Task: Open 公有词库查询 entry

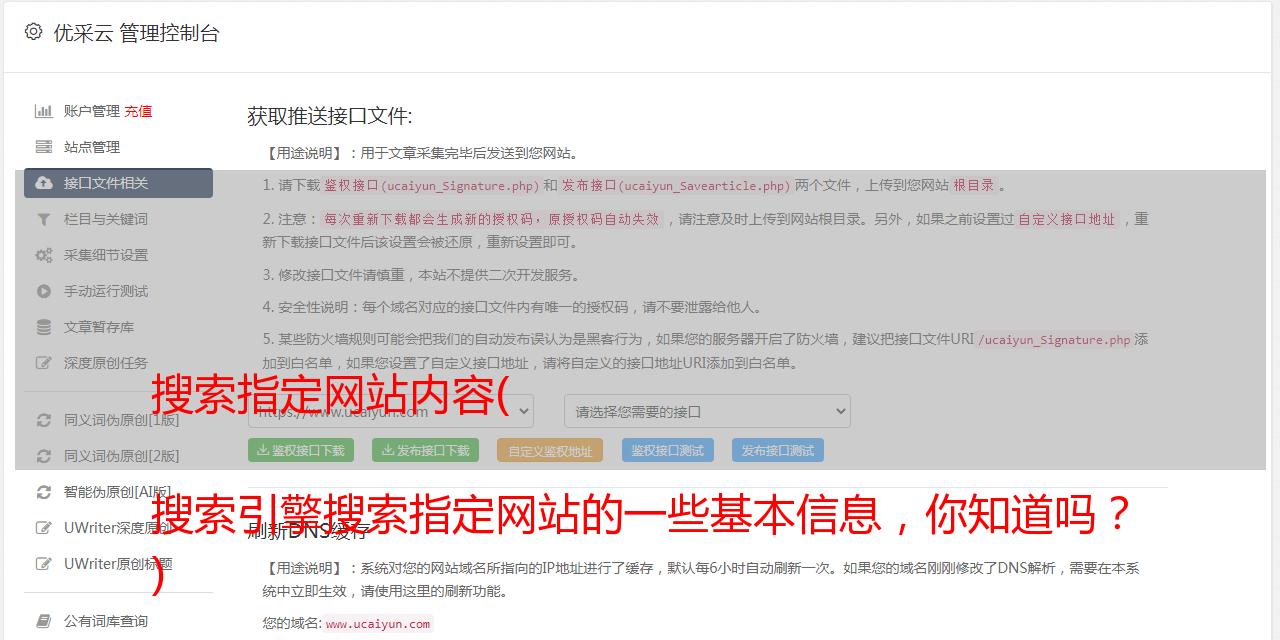Action: pyautogui.click(x=106, y=621)
